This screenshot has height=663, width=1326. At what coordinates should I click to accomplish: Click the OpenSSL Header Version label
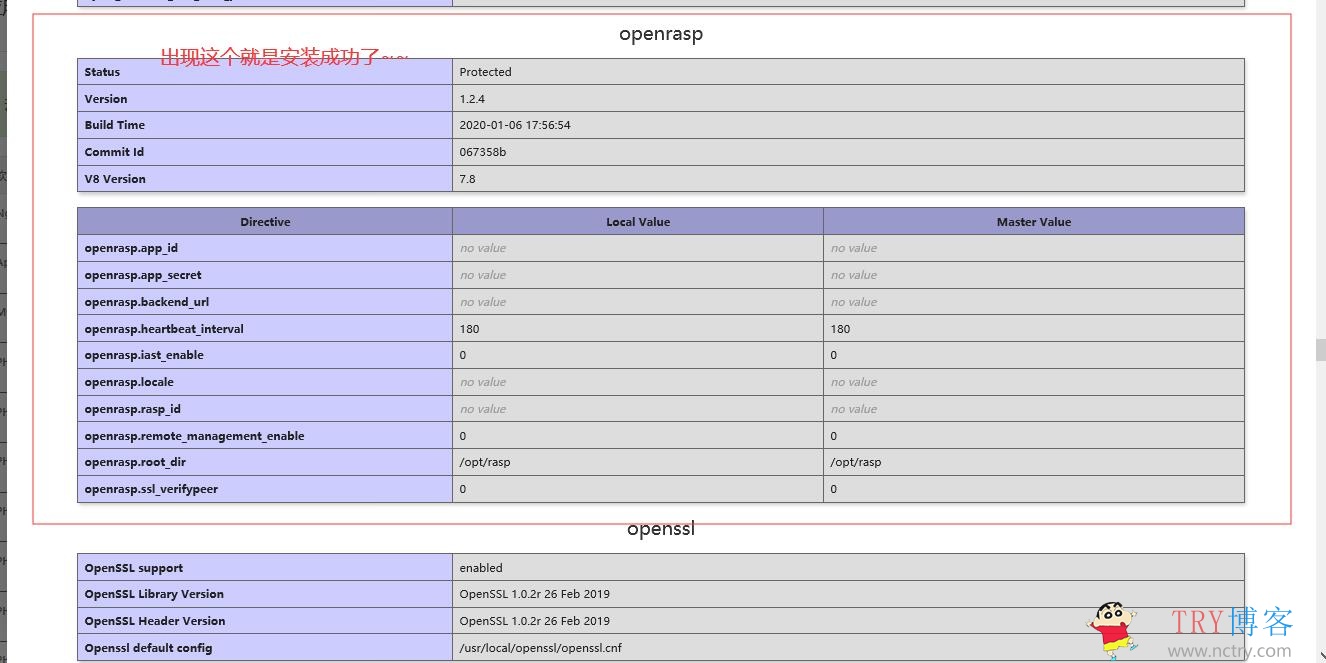coord(155,621)
